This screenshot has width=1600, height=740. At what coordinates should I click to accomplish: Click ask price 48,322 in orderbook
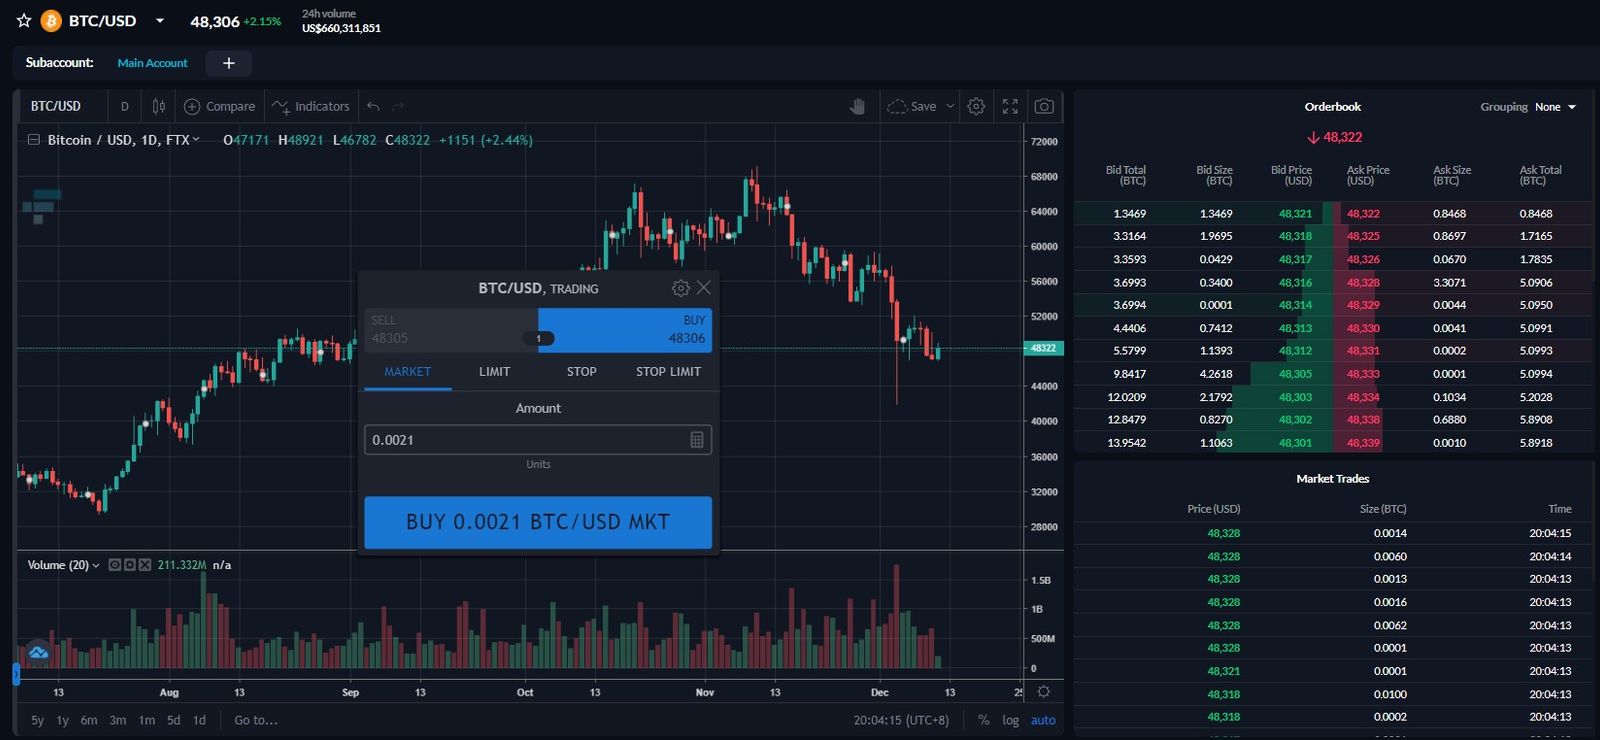(x=1363, y=214)
